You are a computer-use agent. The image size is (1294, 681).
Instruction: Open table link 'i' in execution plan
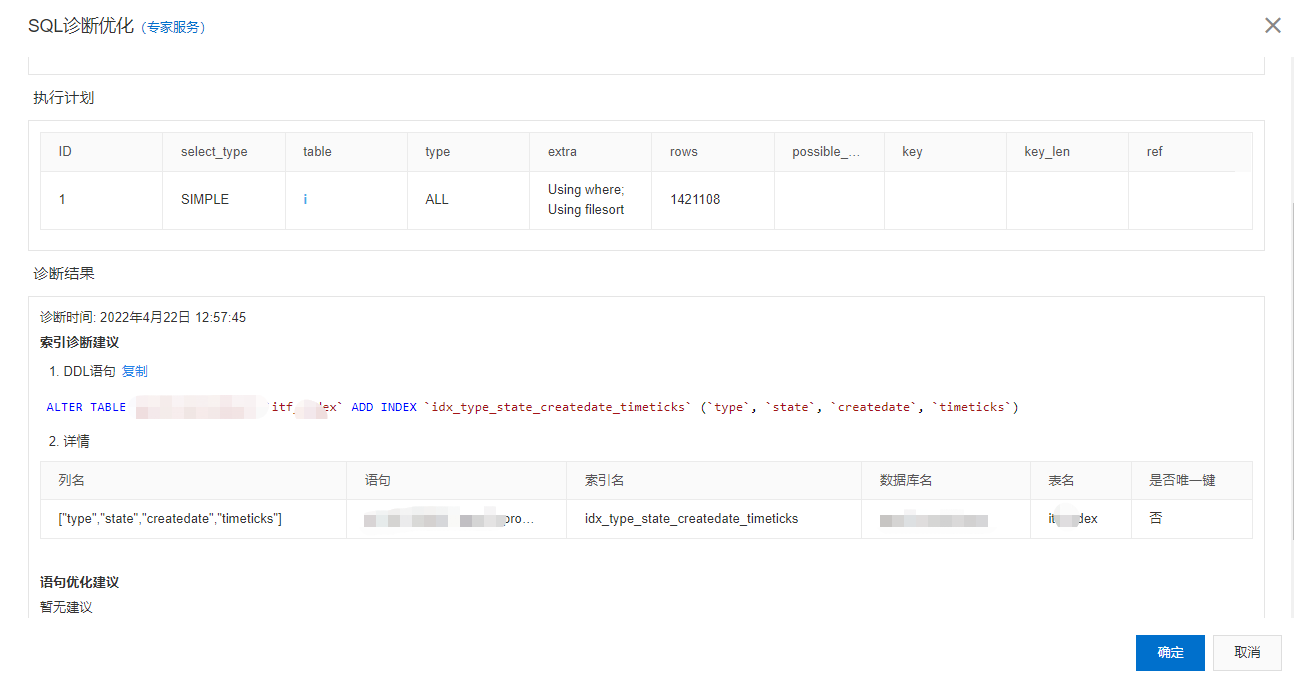tap(305, 200)
